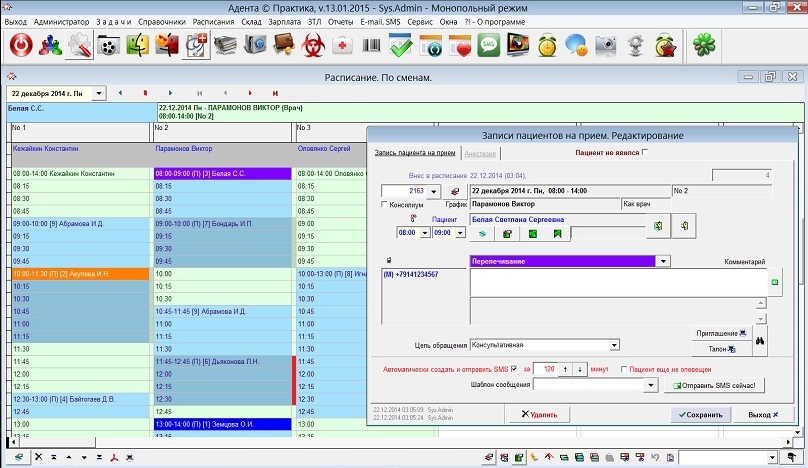Click the camera icon in toolbar
Viewport: 808px width, 468px height.
click(605, 45)
